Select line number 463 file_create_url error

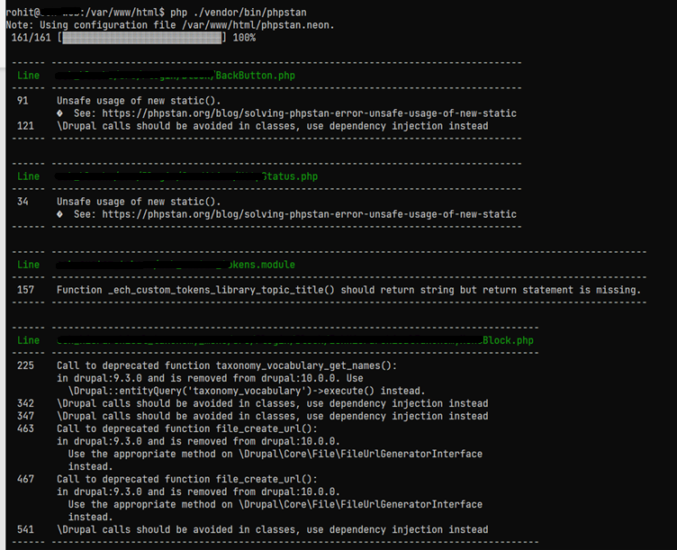25,428
